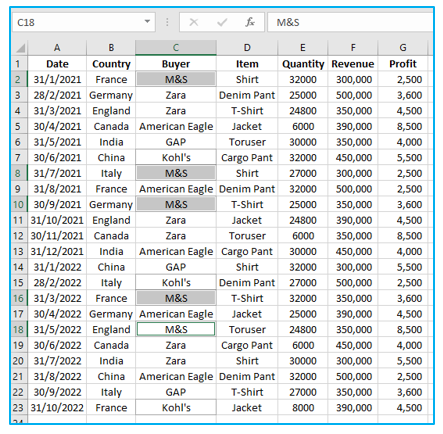Click the formula bar options dots handle
Image resolution: width=443 pixels, height=434 pixels.
167,22
